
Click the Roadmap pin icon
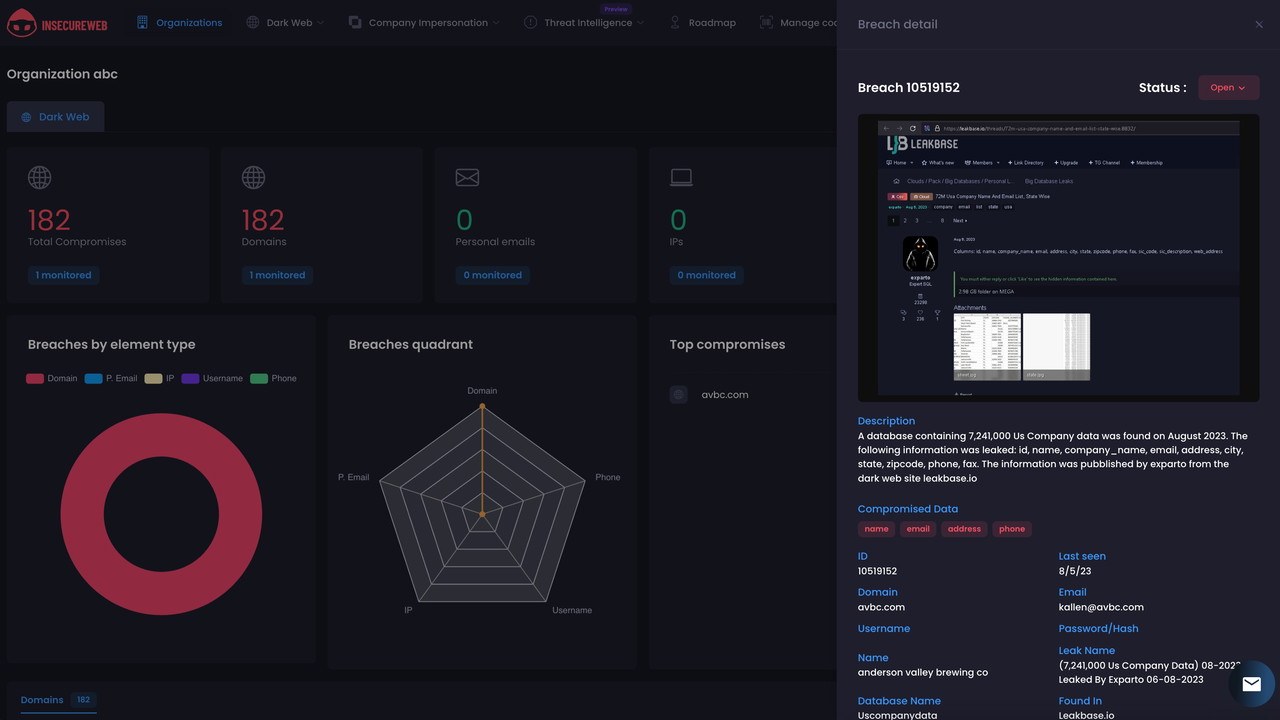coord(675,22)
